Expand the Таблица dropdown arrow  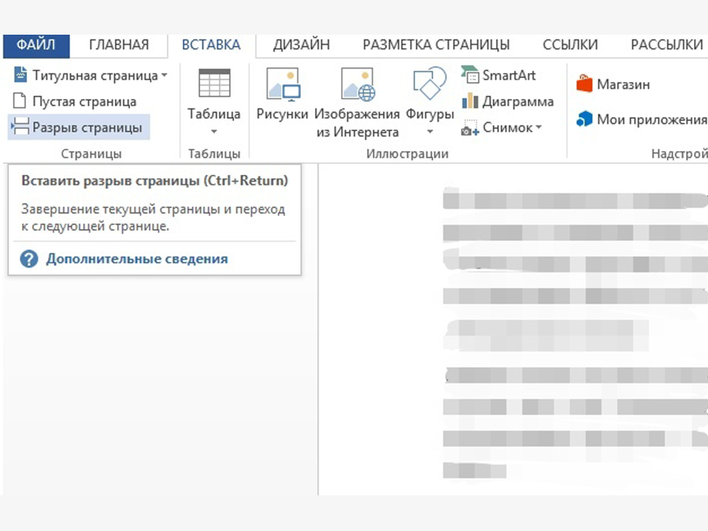(x=214, y=132)
